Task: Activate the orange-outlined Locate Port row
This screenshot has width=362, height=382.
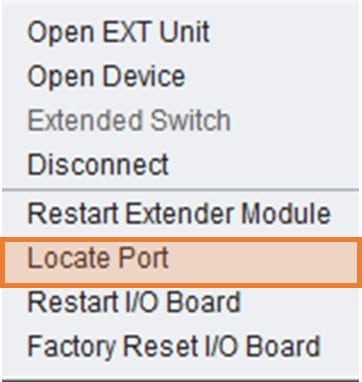Action: pos(181,262)
